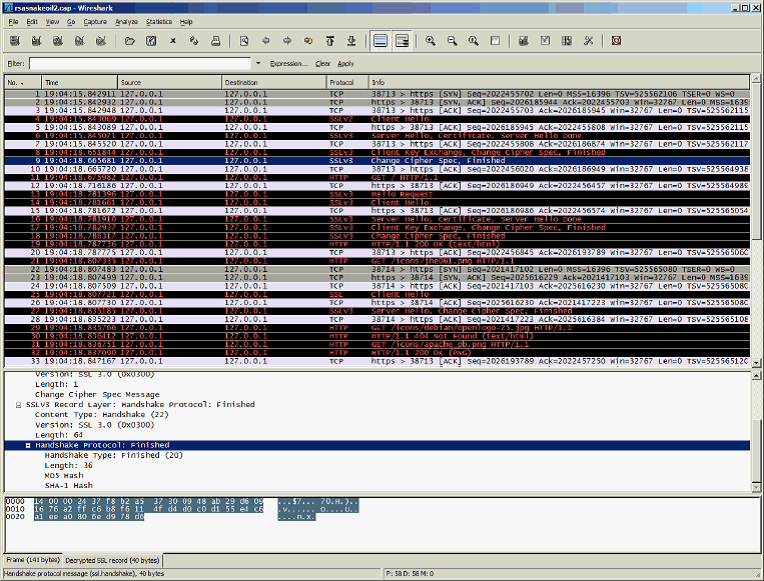764x581 pixels.
Task: Toggle auto scroll in live capture
Action: click(402, 41)
